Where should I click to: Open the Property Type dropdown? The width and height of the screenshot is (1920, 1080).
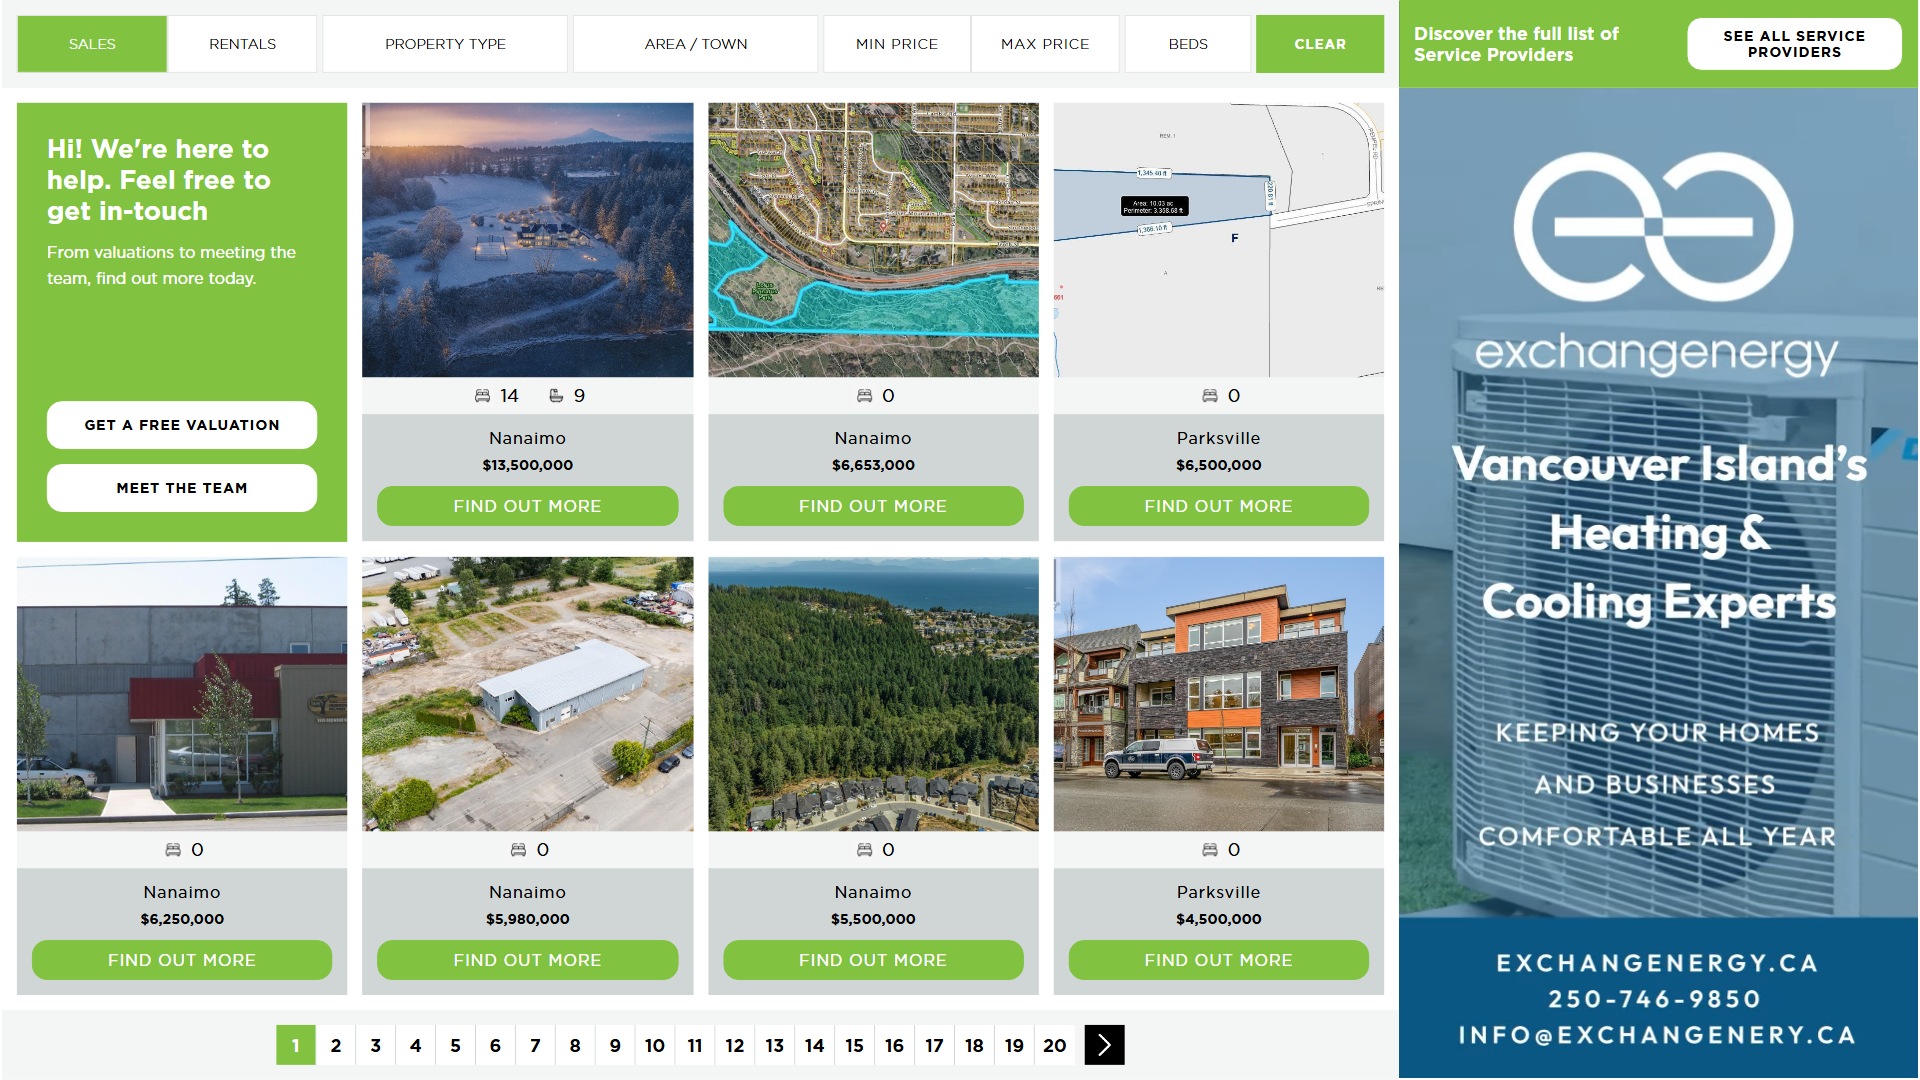tap(445, 44)
